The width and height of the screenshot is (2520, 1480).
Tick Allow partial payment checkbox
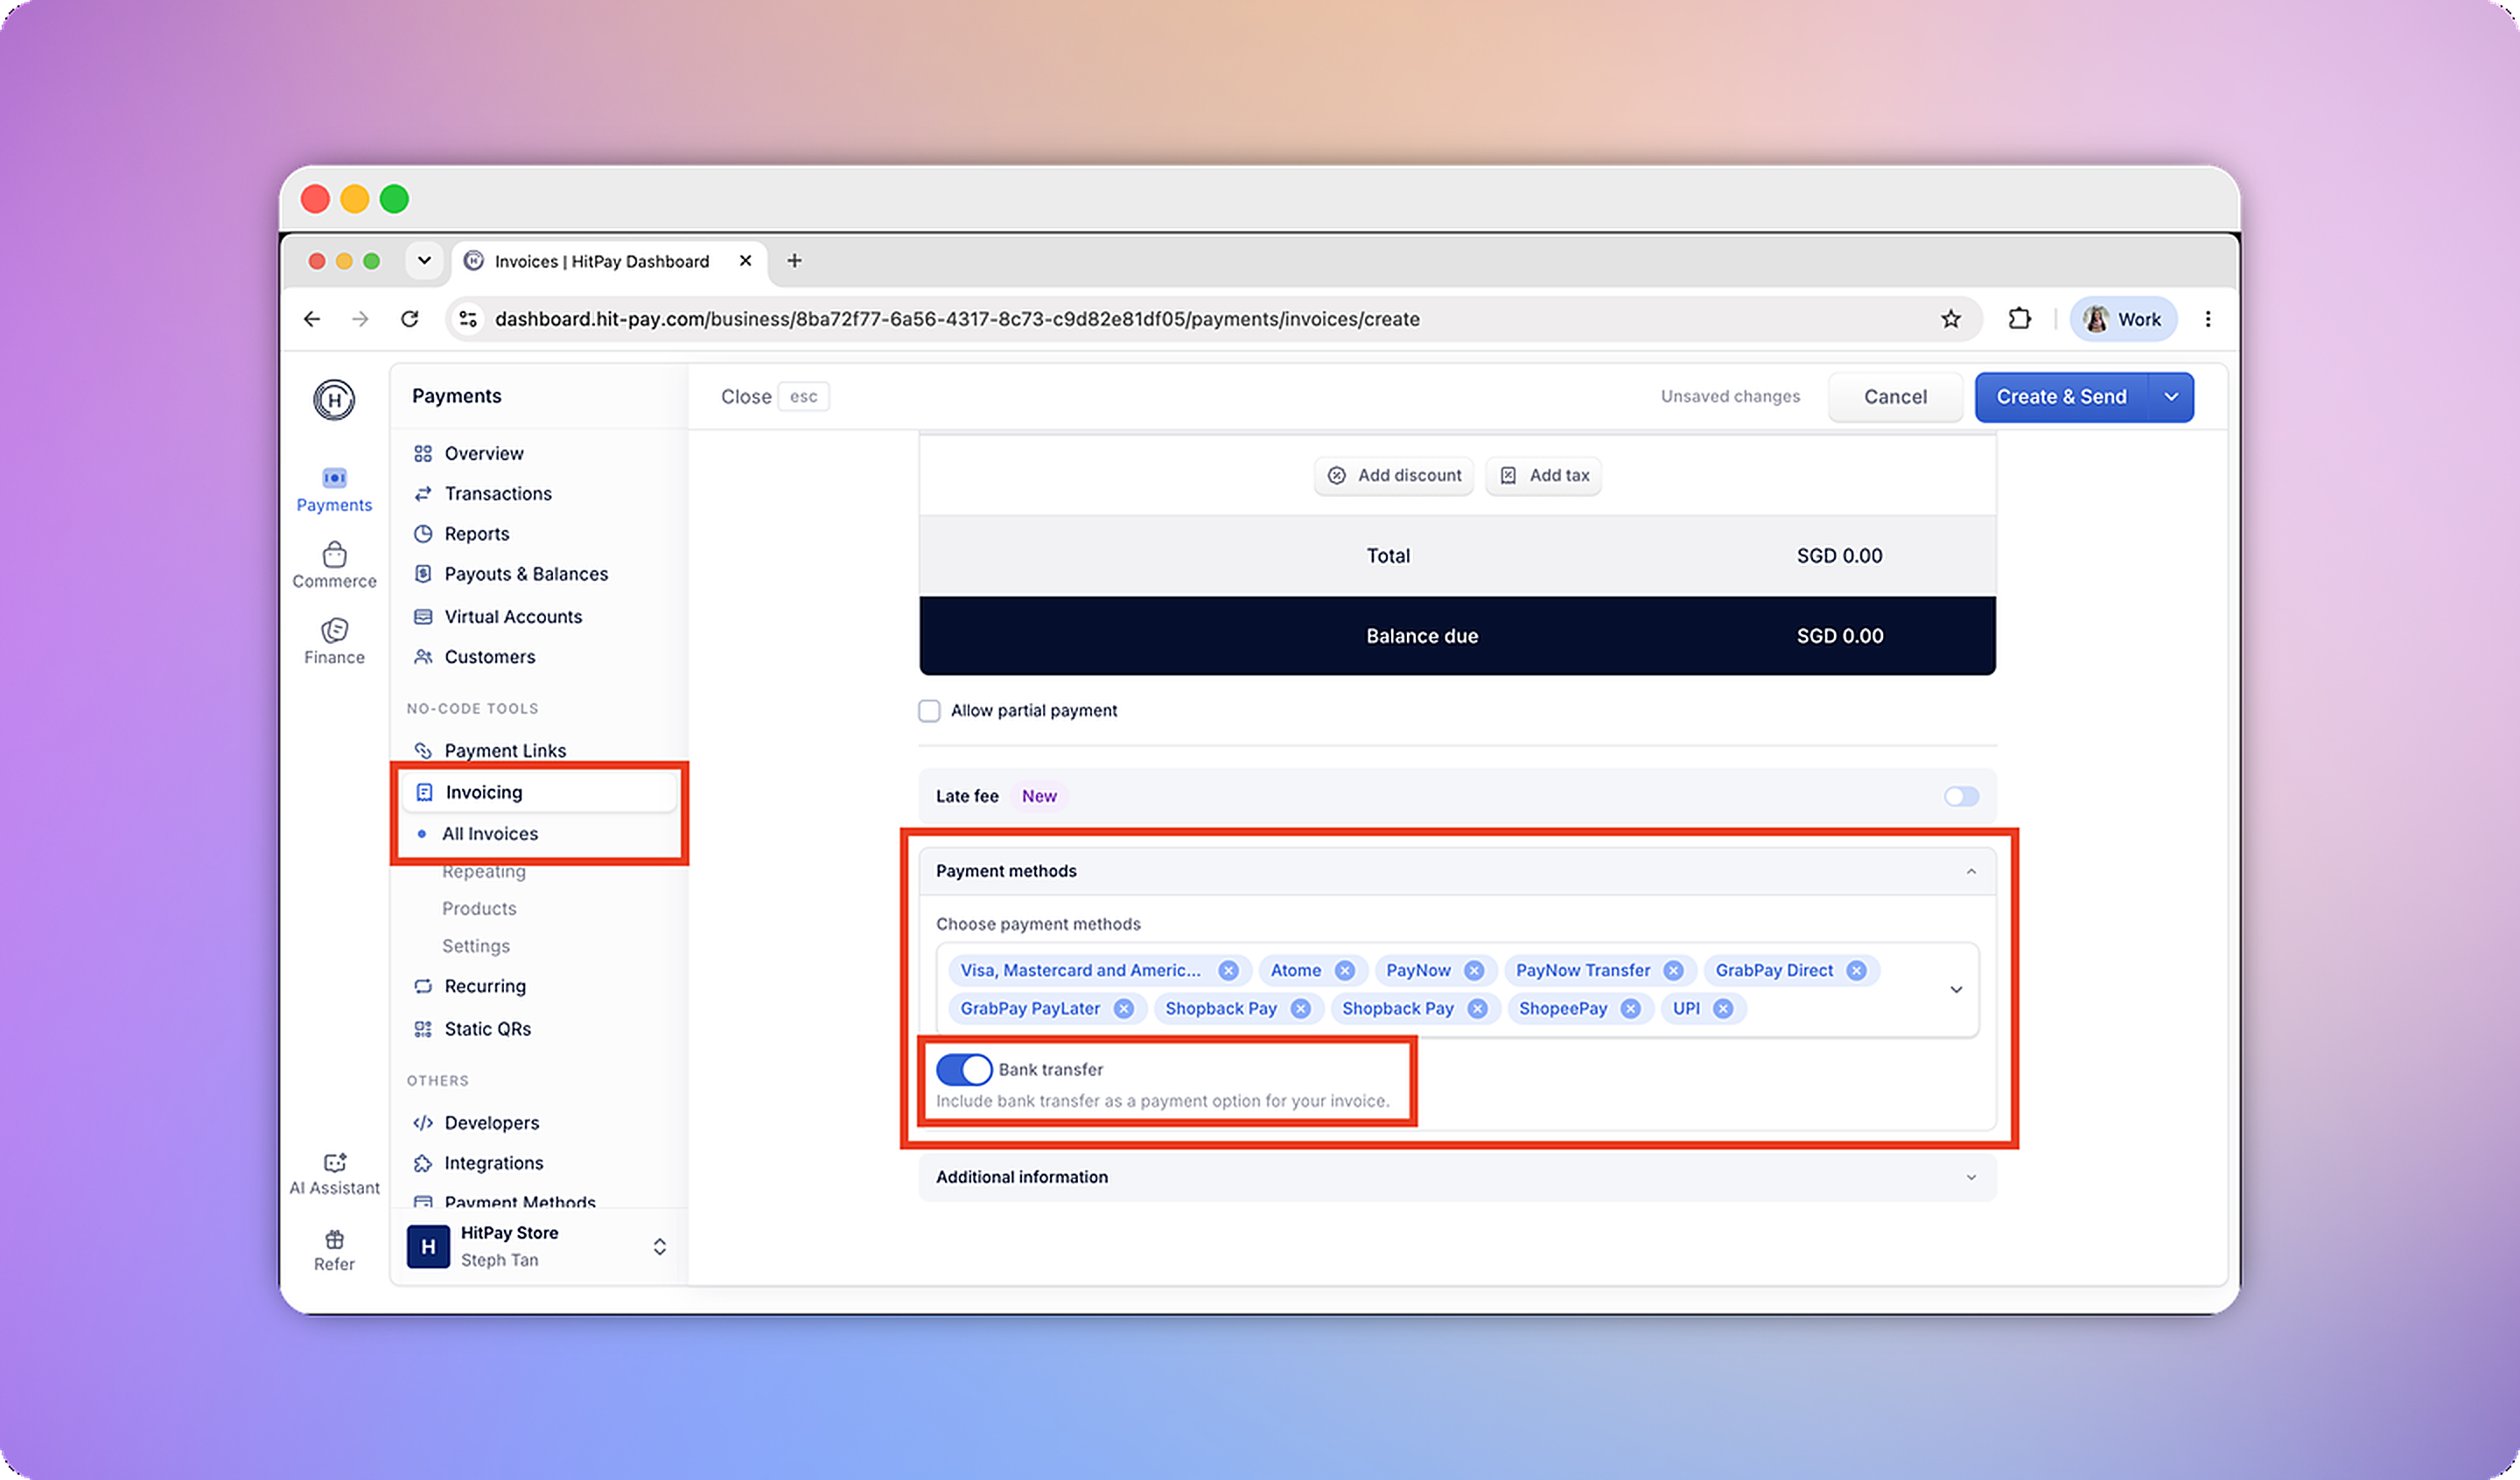coord(929,711)
